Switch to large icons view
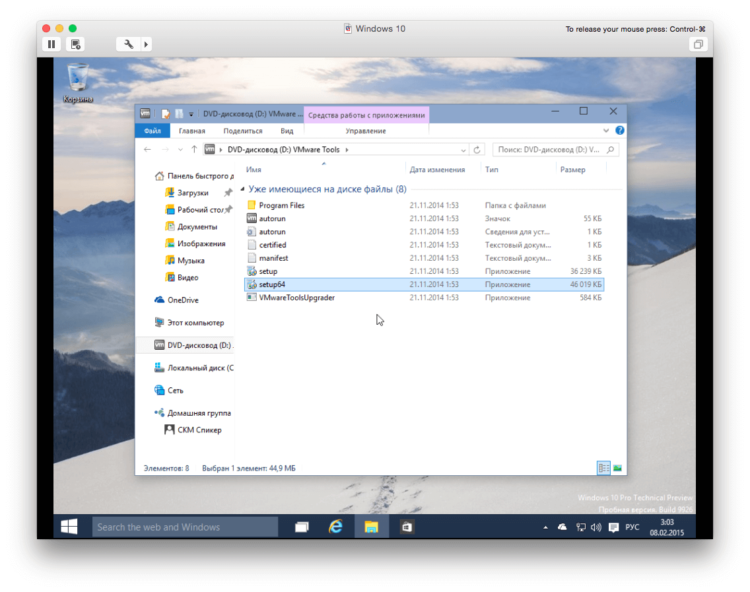Viewport: 750px width, 592px height. tap(618, 468)
